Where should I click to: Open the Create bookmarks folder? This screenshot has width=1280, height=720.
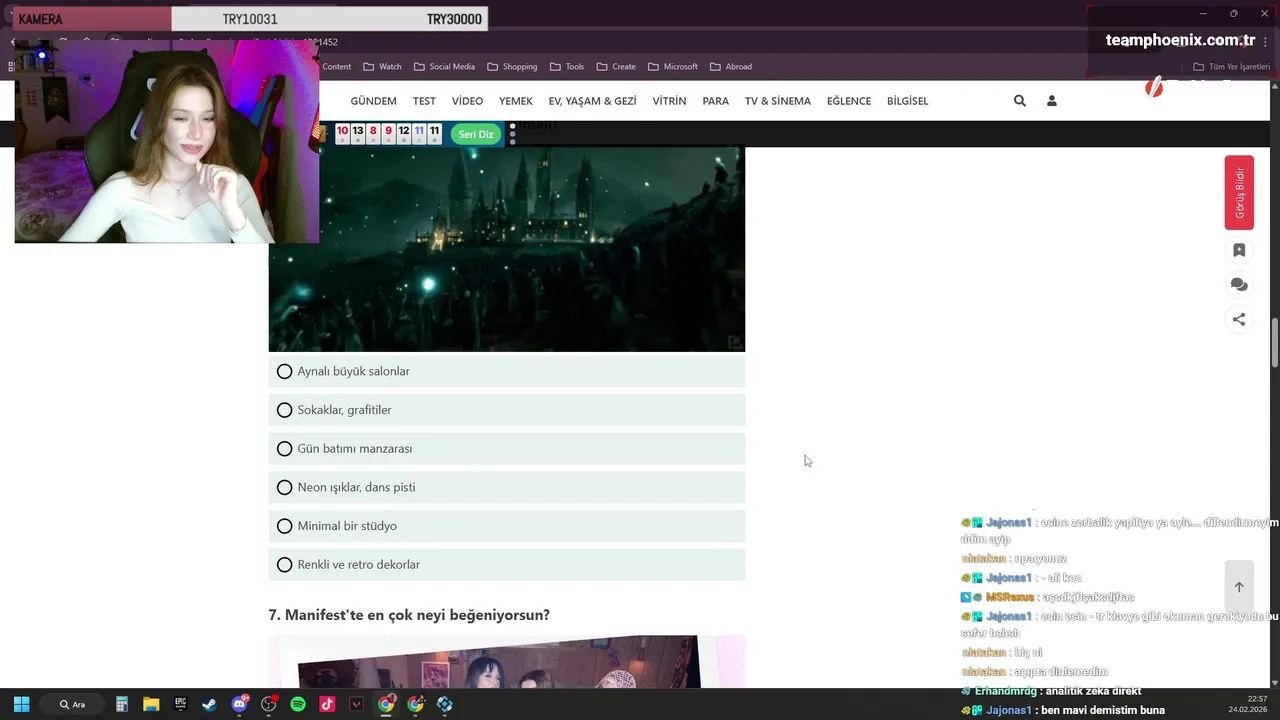(x=616, y=67)
